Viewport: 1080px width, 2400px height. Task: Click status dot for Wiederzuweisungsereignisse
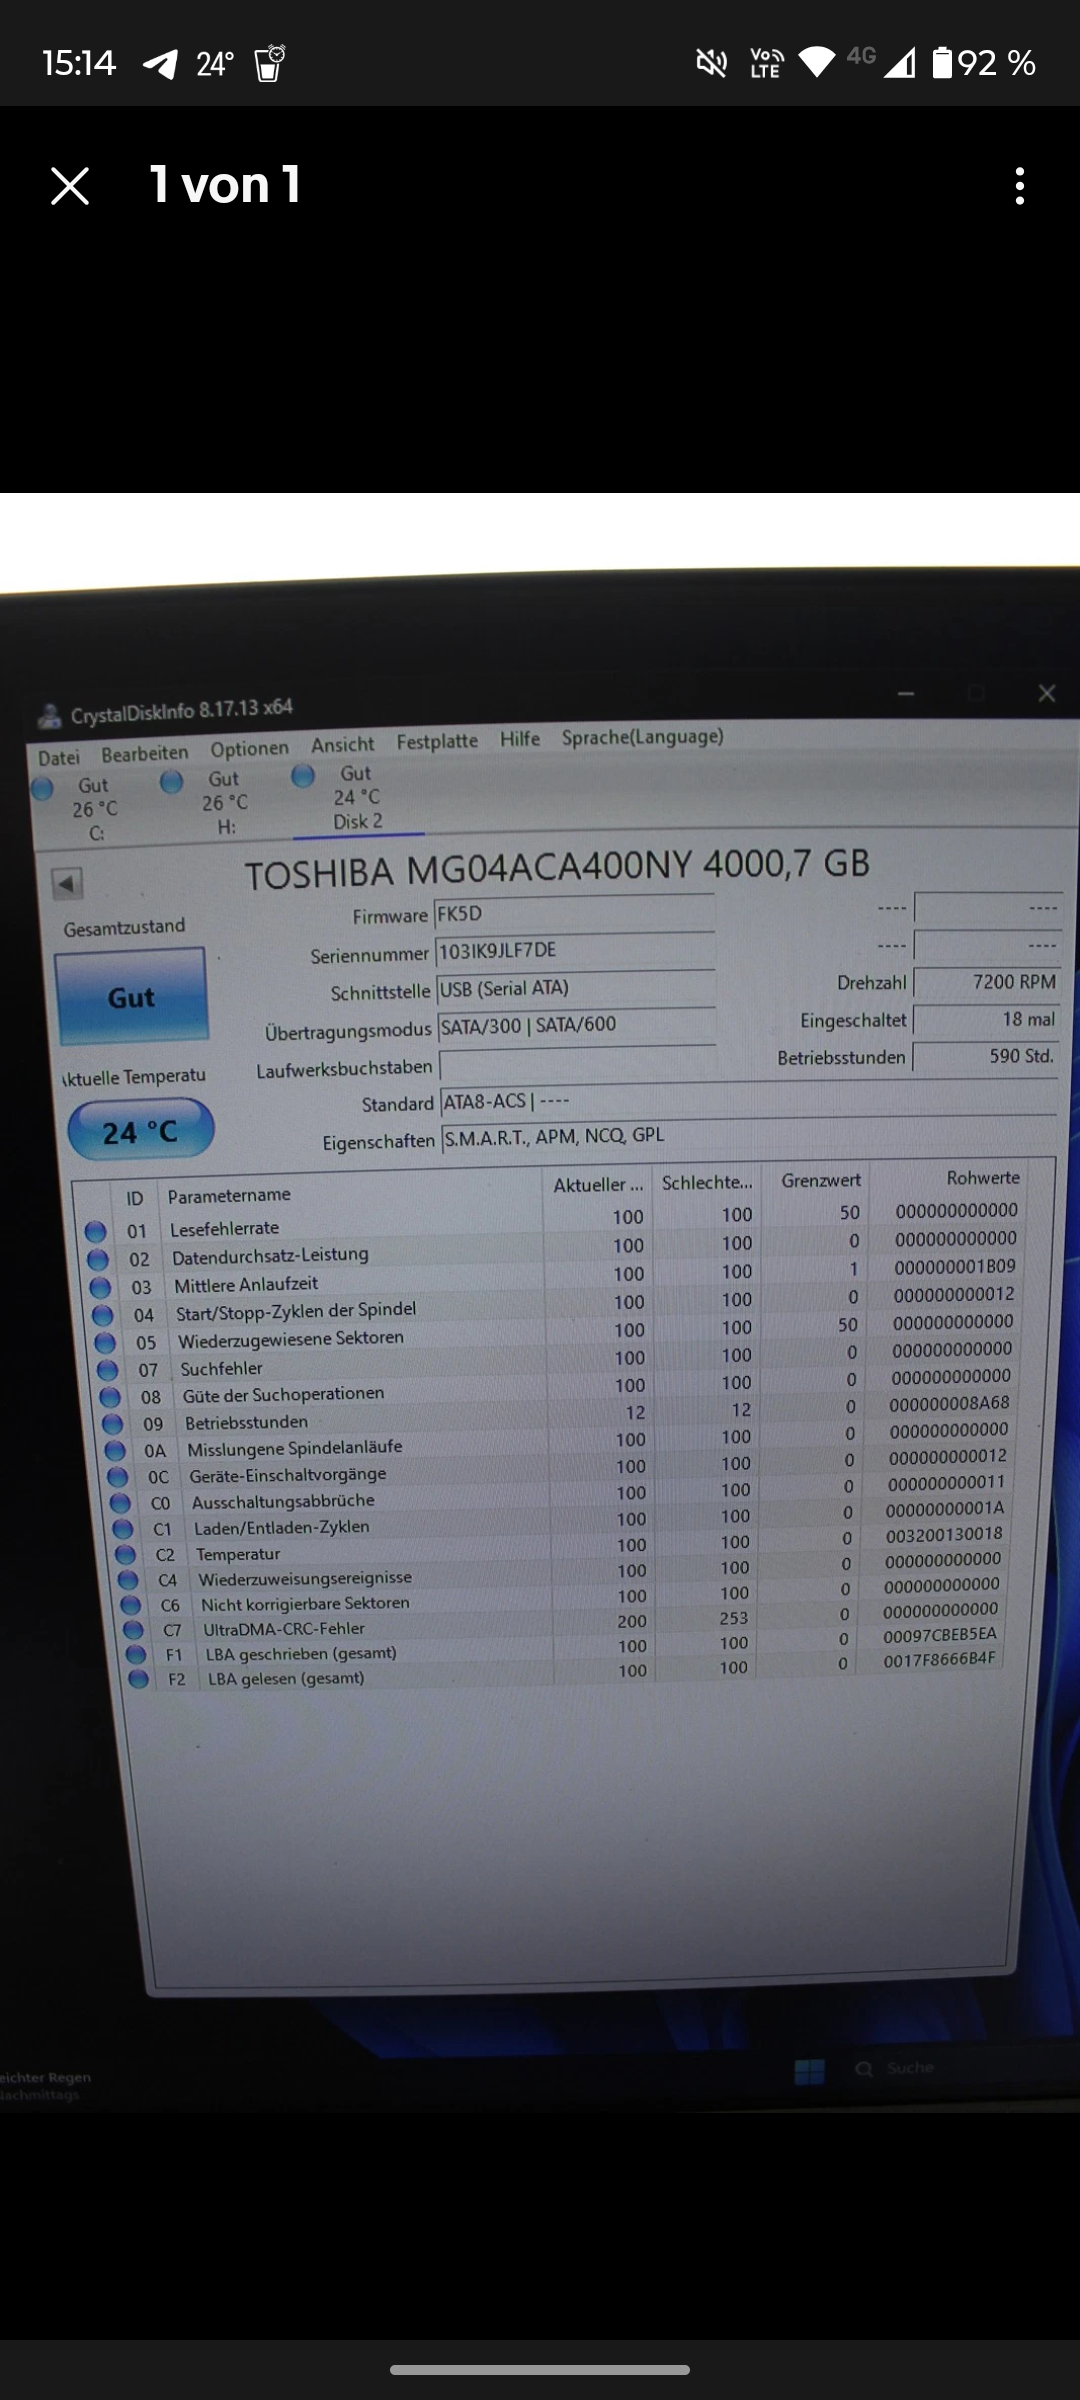coord(128,1580)
